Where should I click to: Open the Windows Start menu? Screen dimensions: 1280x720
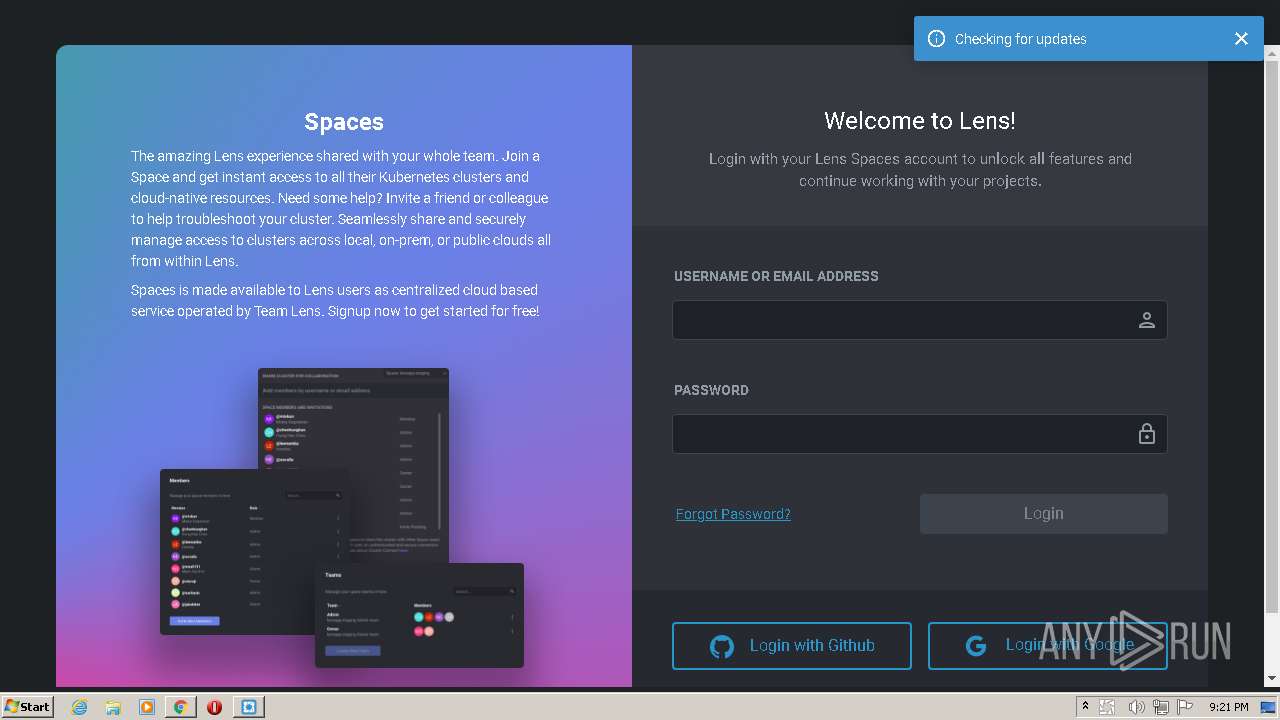click(x=27, y=706)
